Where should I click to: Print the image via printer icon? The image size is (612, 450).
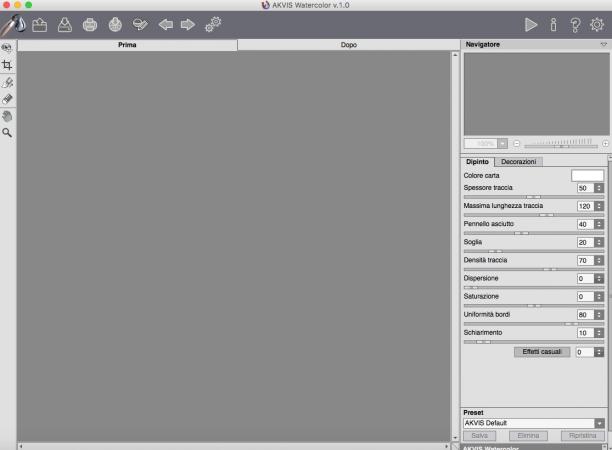coord(90,25)
